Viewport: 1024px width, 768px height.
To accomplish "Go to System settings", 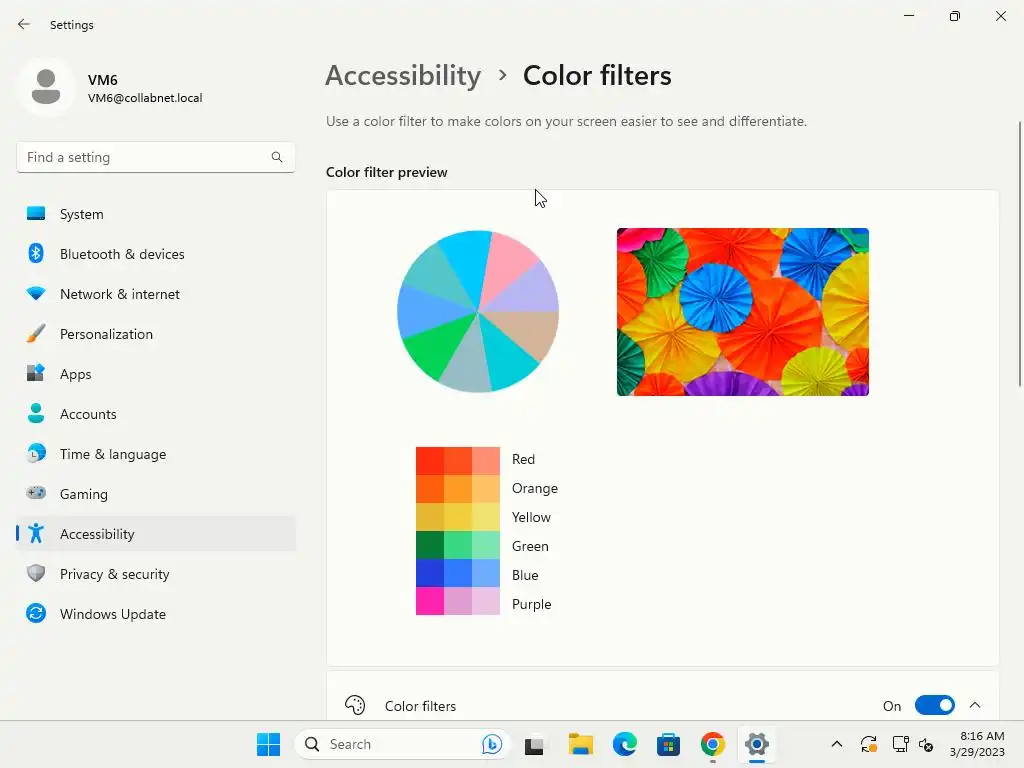I will point(156,214).
